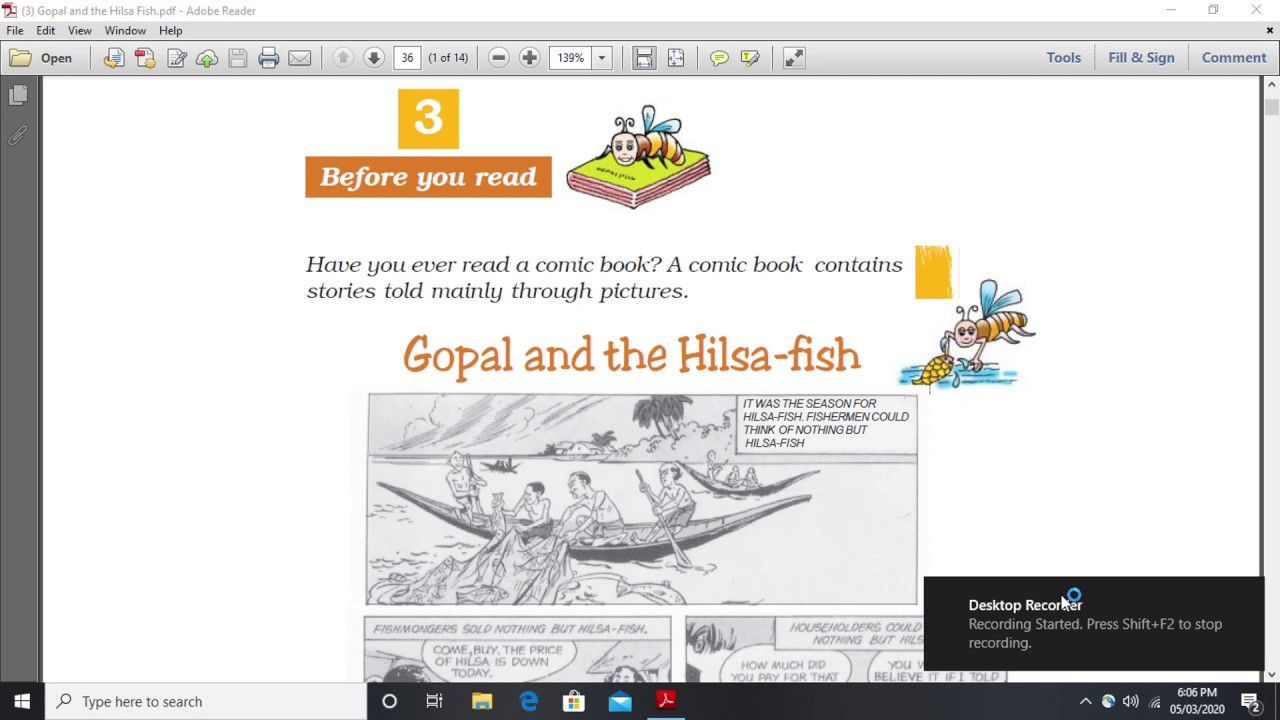Open the zoom level dropdown arrow
Viewport: 1280px width, 720px height.
602,58
